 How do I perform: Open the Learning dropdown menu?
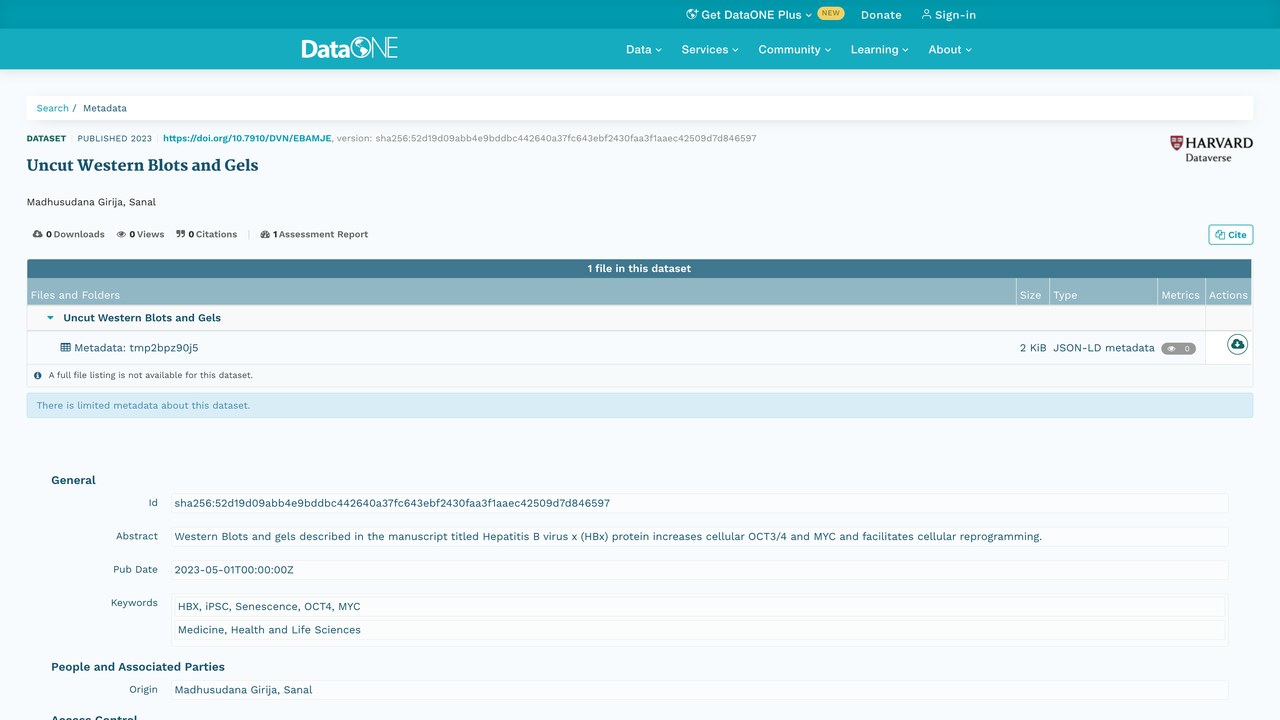point(880,49)
